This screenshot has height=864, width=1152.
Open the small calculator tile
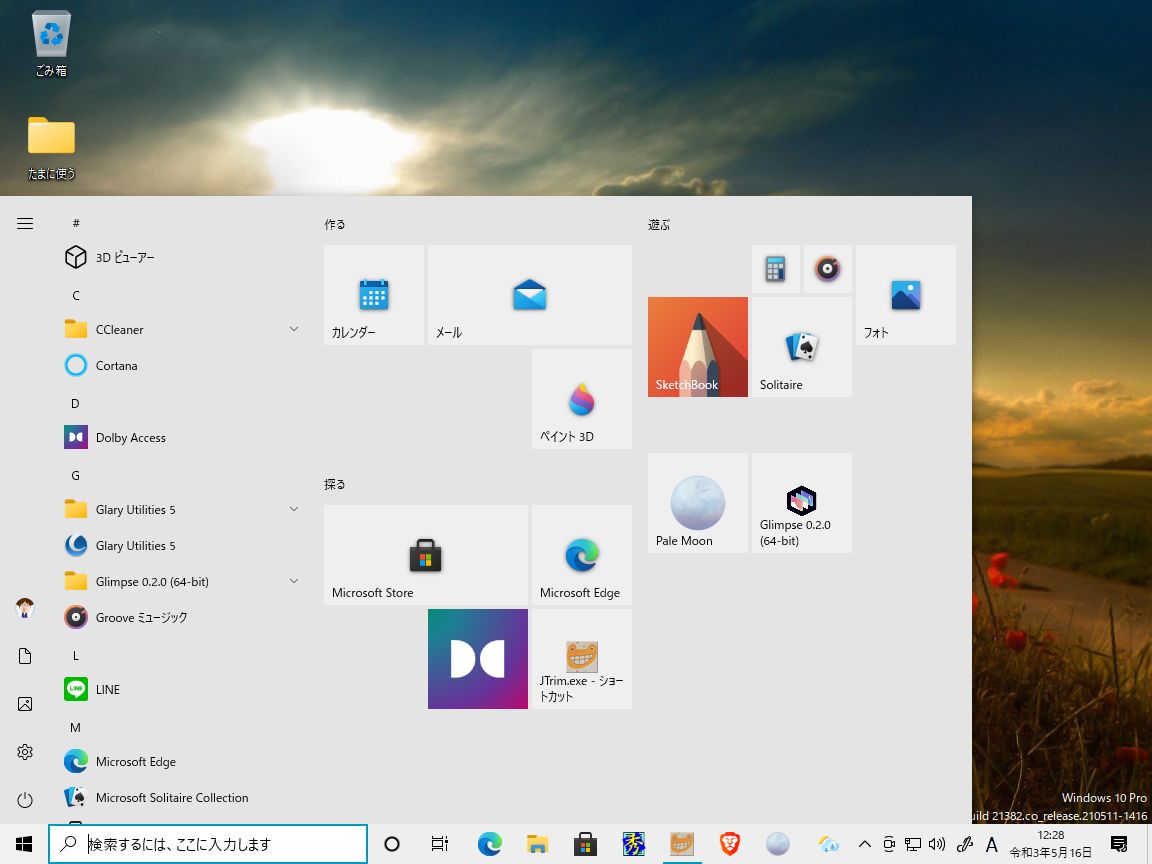coord(776,269)
